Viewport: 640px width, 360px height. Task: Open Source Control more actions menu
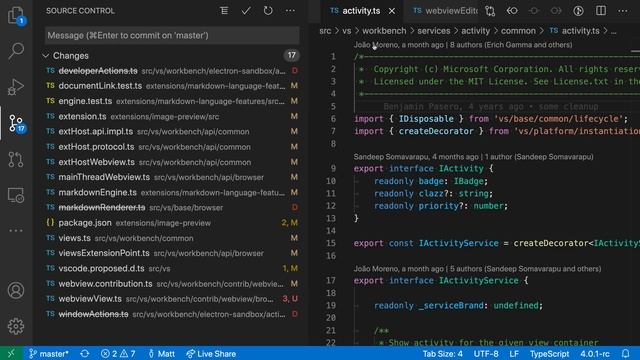(x=290, y=11)
